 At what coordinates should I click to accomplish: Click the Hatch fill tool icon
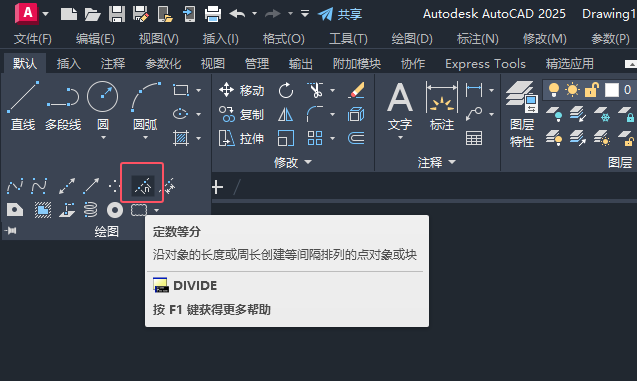click(181, 139)
